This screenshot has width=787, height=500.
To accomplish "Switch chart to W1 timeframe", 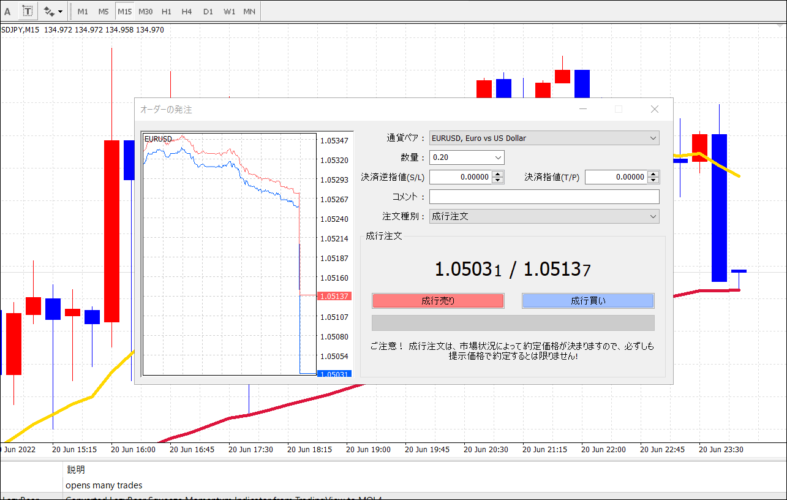I will click(229, 11).
